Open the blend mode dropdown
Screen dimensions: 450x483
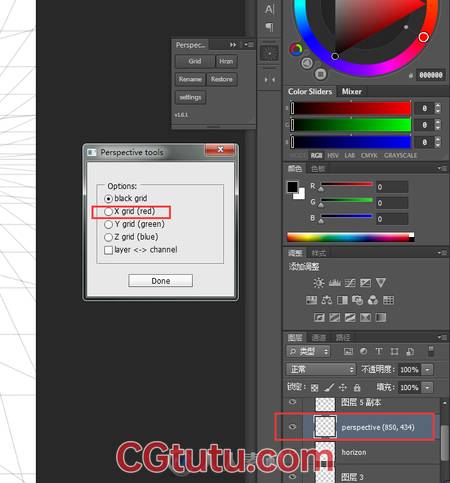(x=320, y=369)
